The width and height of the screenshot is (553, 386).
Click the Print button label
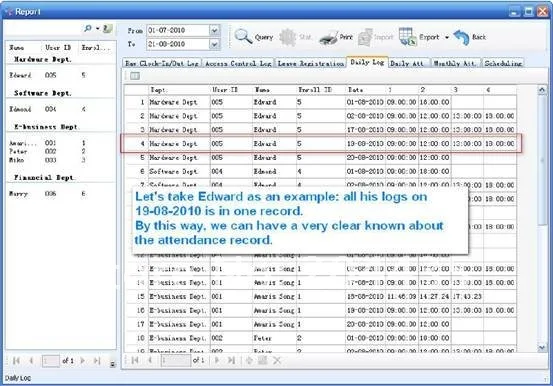346,37
